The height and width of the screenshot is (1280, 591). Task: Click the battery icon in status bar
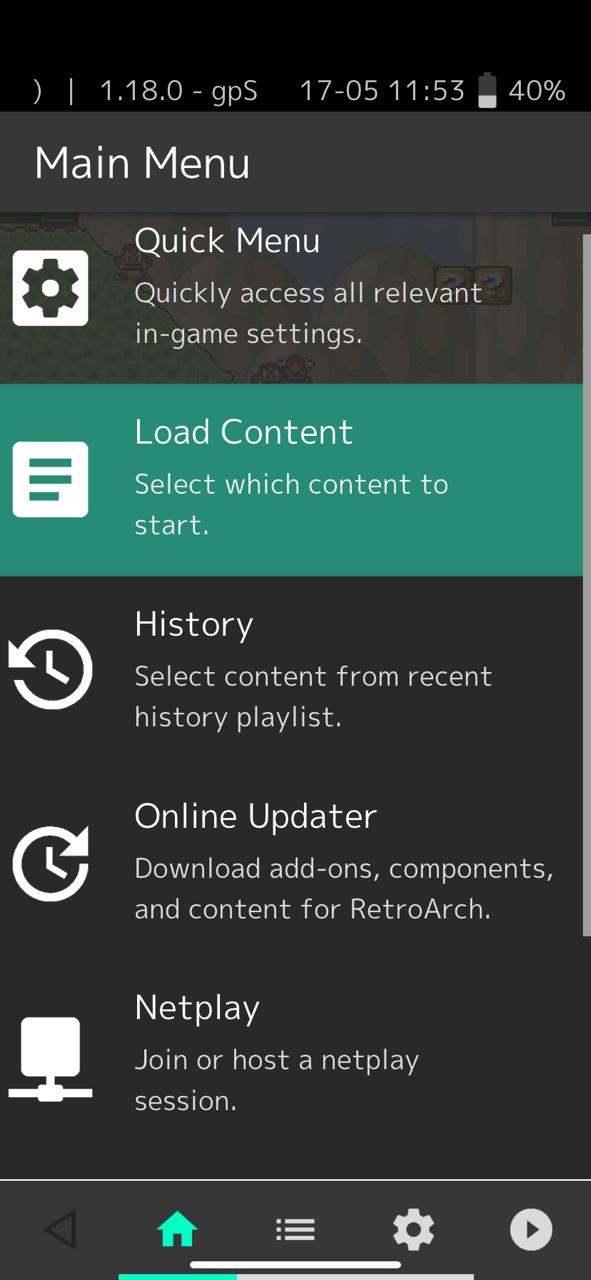tap(487, 91)
